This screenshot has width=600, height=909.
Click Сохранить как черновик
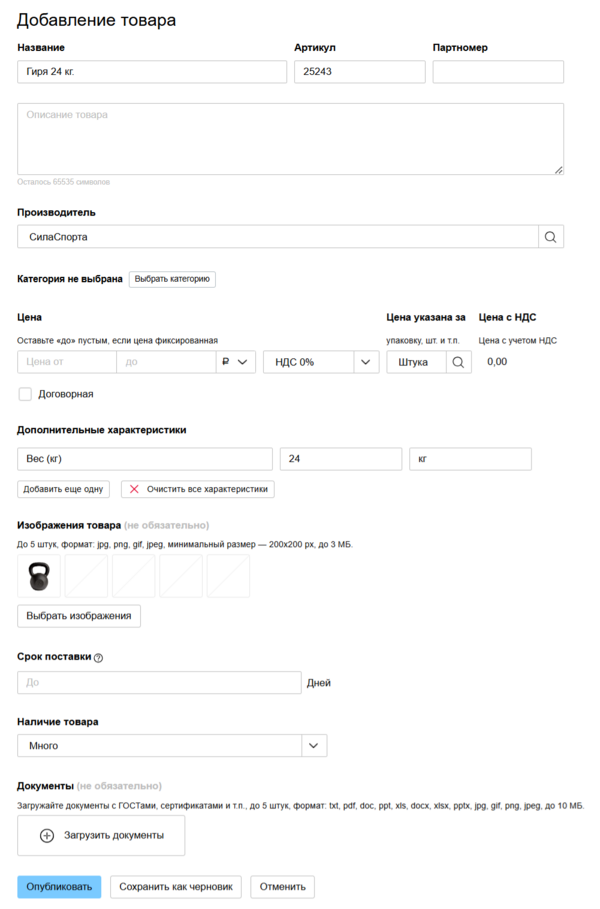point(176,887)
